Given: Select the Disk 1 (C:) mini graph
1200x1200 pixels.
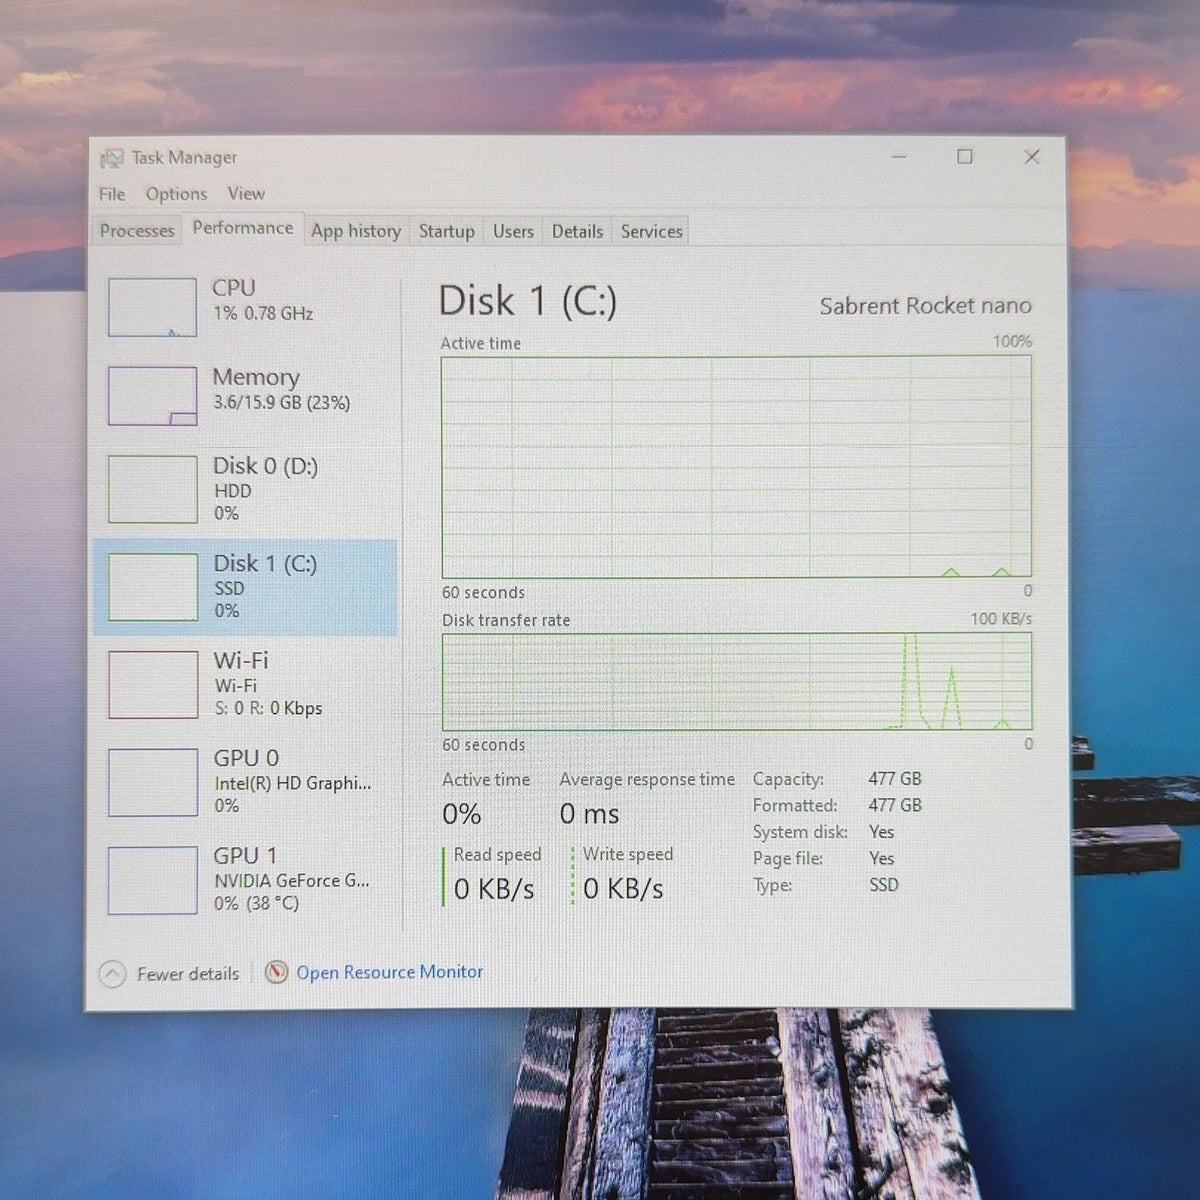Looking at the screenshot, I should pyautogui.click(x=153, y=587).
